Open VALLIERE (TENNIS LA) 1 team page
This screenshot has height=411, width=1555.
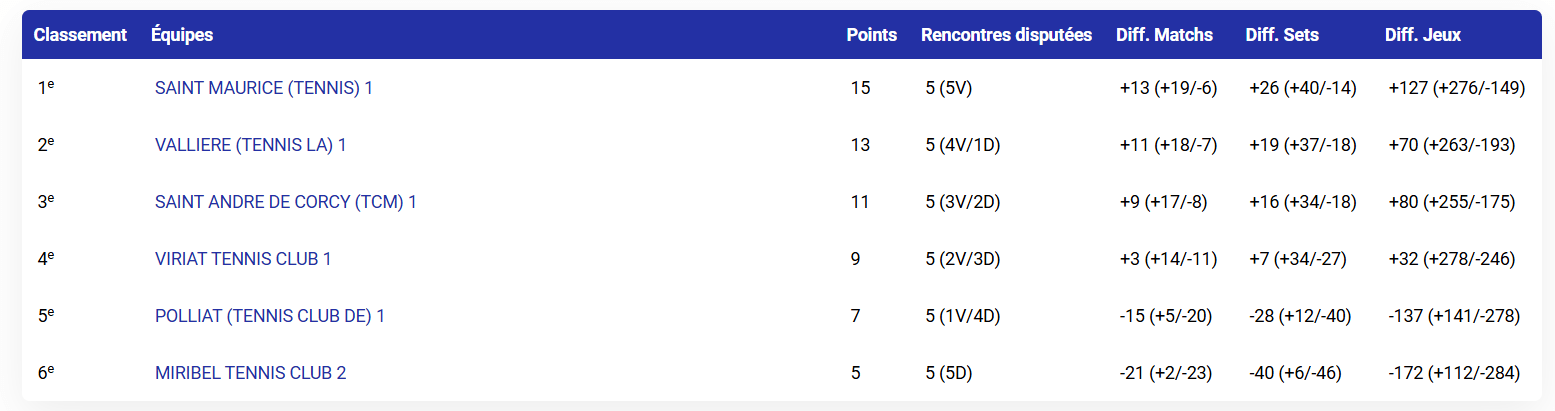tap(250, 145)
